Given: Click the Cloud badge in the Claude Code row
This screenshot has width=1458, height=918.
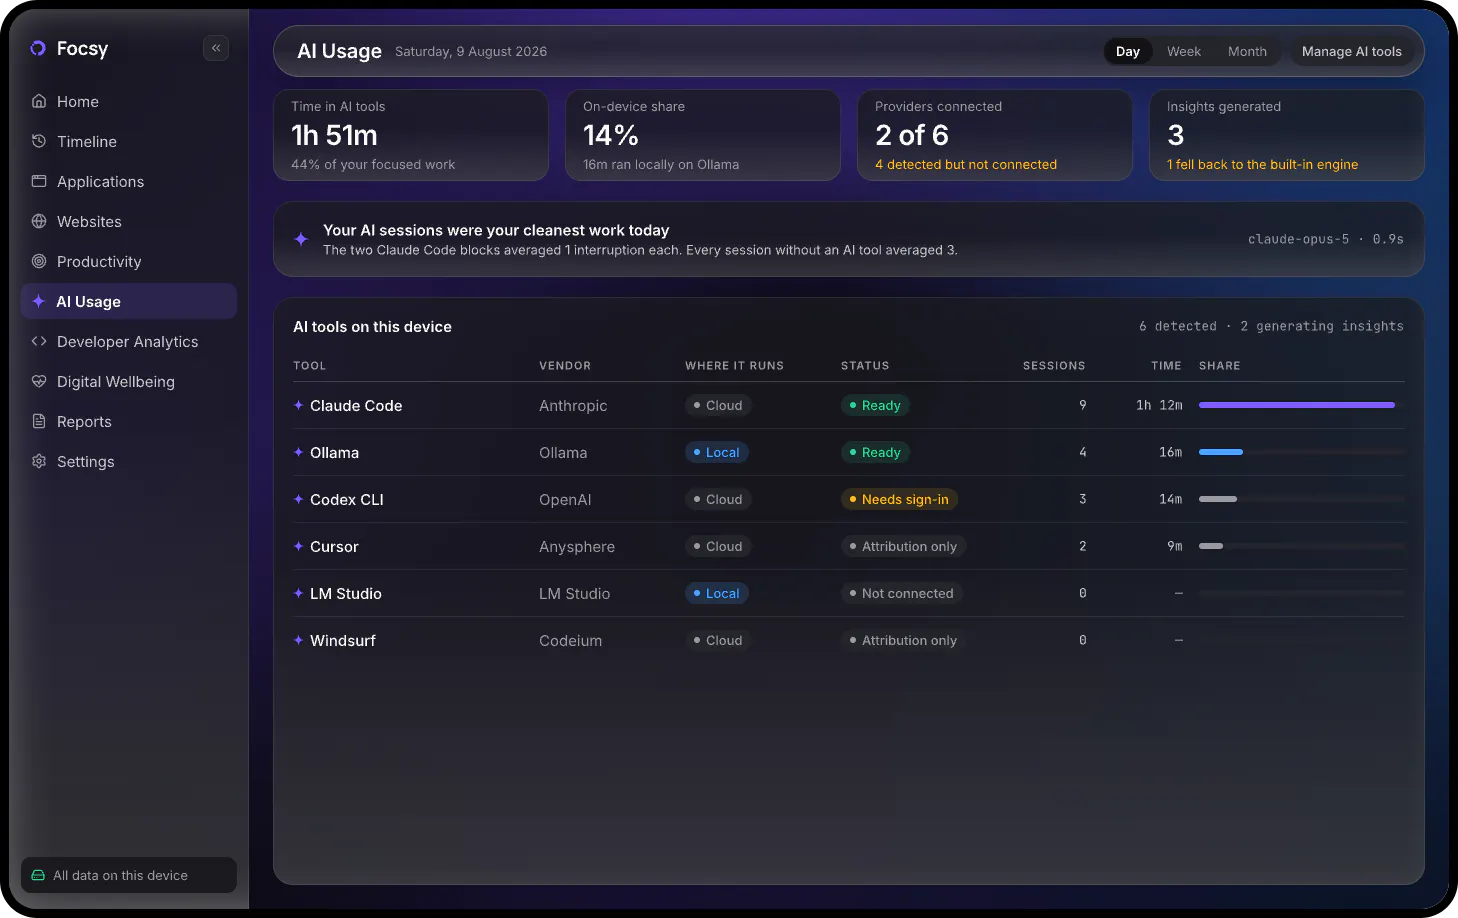Looking at the screenshot, I should coord(718,405).
